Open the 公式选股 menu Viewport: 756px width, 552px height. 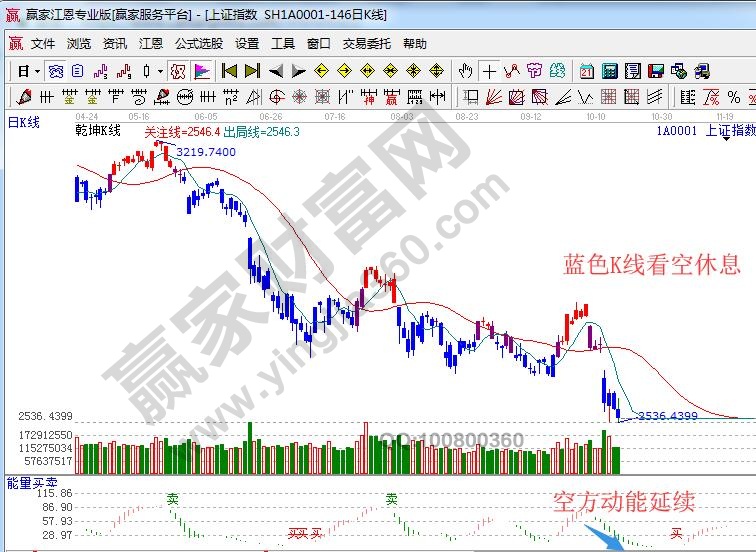pos(199,44)
